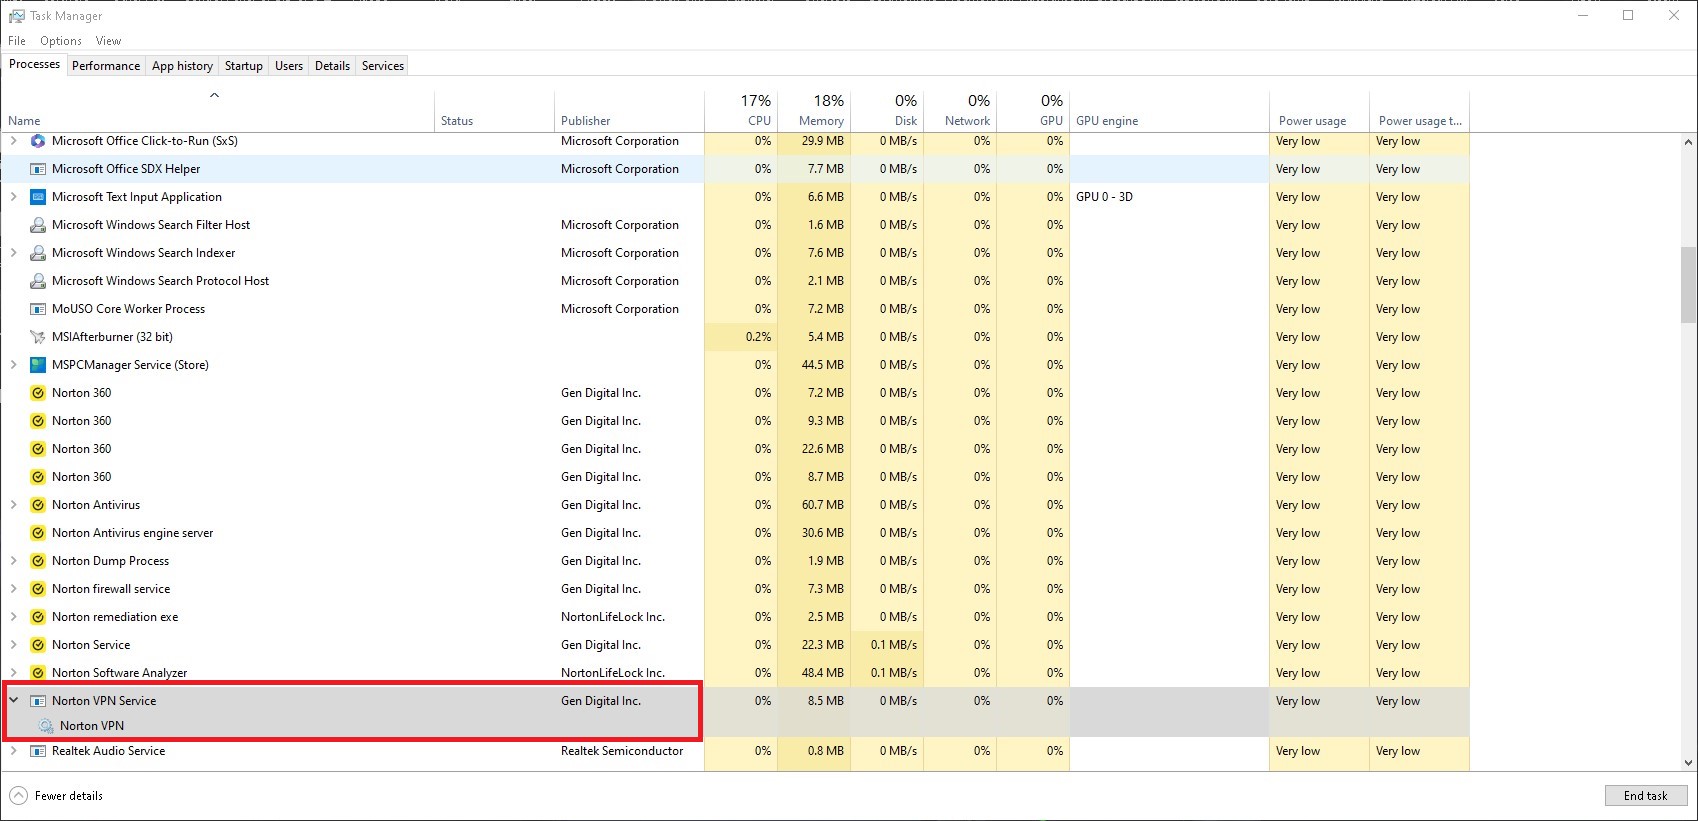This screenshot has height=821, width=1698.
Task: Click the Task Manager title bar icon
Action: 16,16
